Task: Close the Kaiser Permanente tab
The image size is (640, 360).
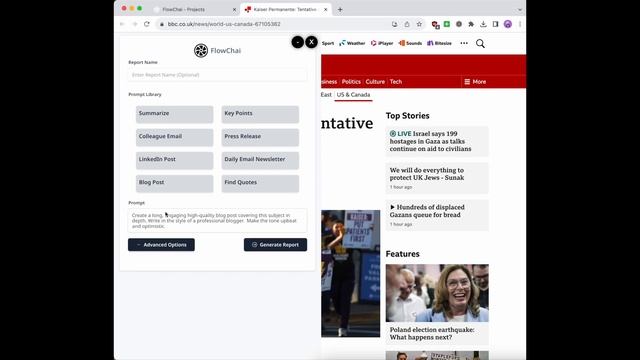Action: click(x=325, y=9)
